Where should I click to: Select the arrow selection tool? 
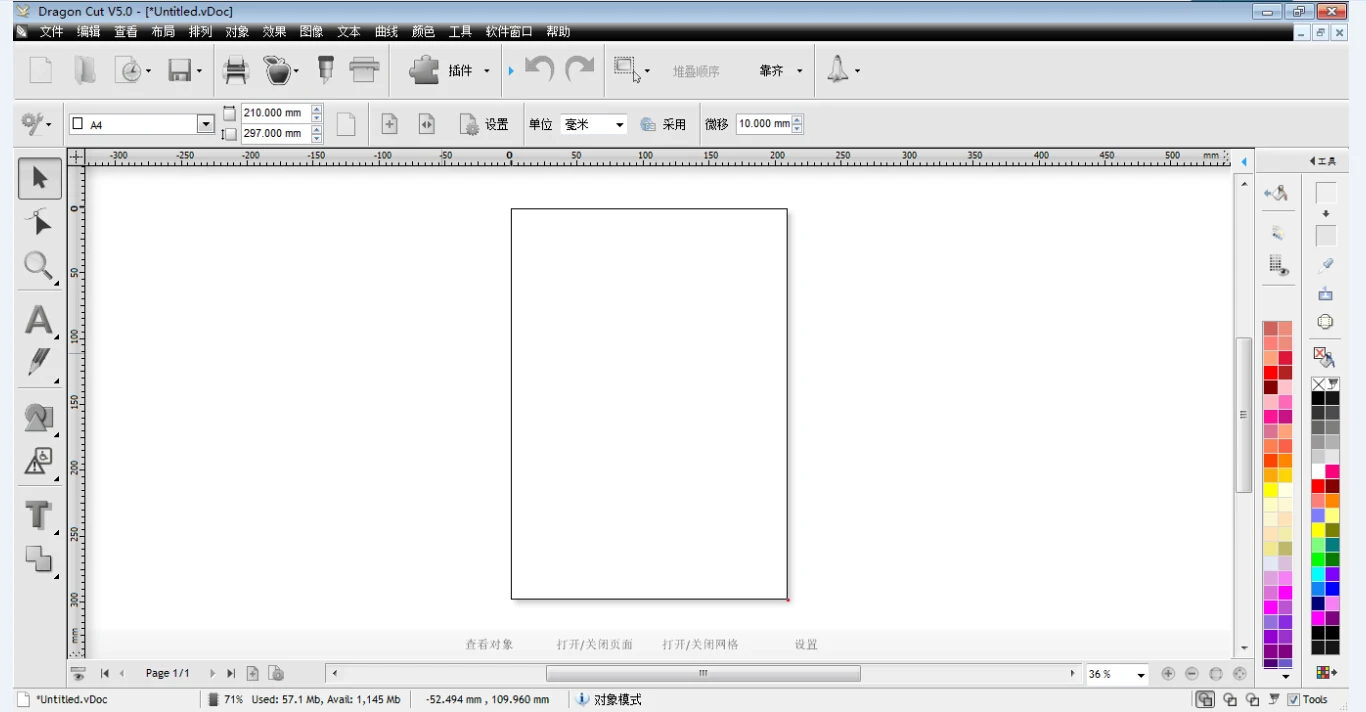(x=39, y=179)
